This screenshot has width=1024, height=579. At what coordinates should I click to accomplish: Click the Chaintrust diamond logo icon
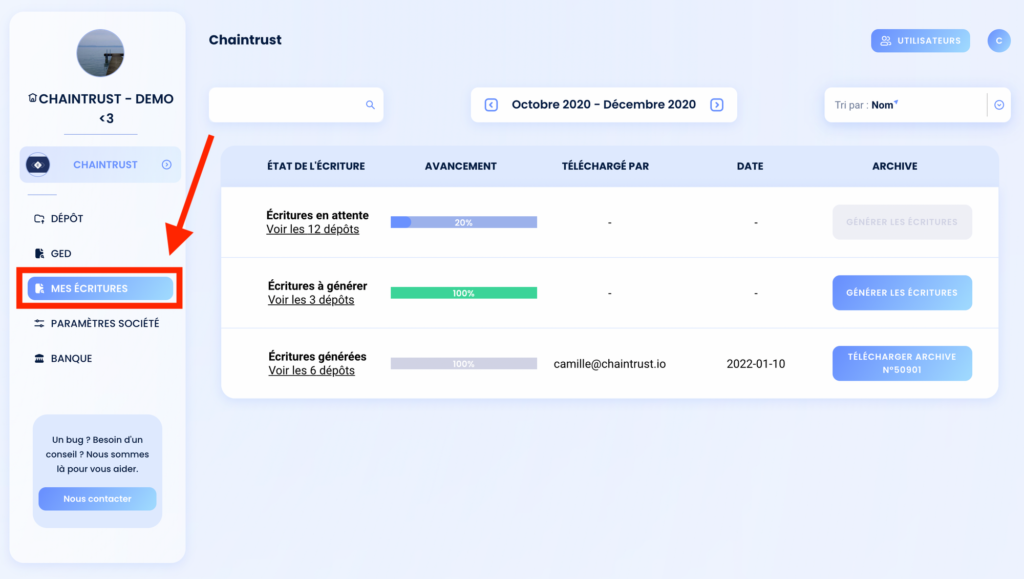pyautogui.click(x=38, y=164)
